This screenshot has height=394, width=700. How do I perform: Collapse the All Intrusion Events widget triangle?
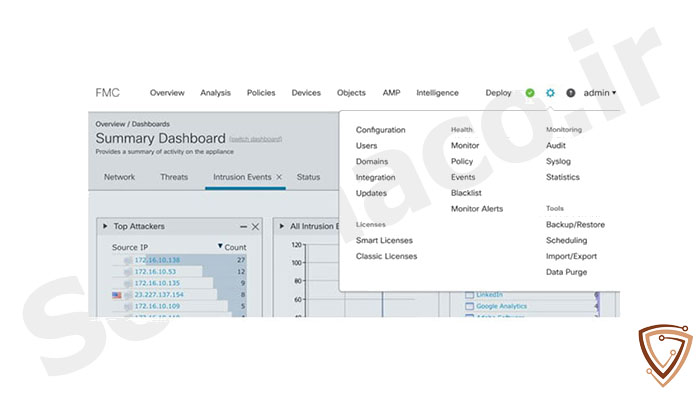click(282, 226)
